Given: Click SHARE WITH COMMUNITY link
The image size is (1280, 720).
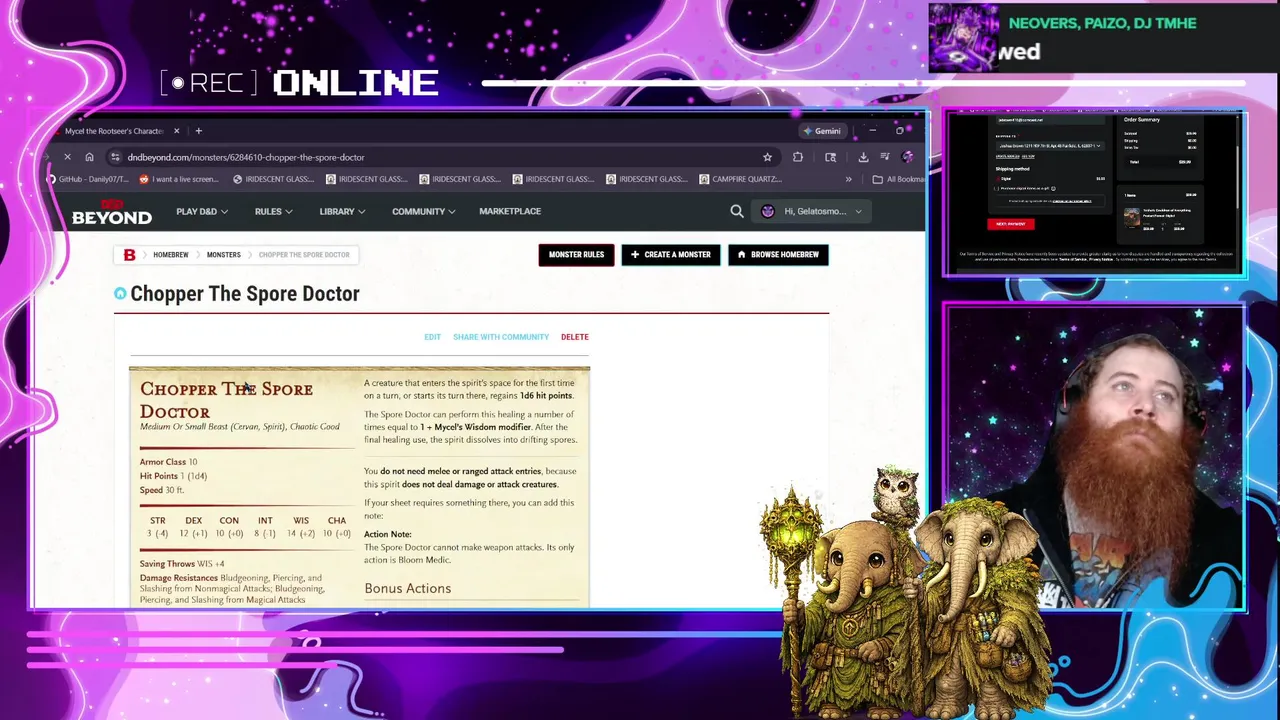Looking at the screenshot, I should click(501, 337).
